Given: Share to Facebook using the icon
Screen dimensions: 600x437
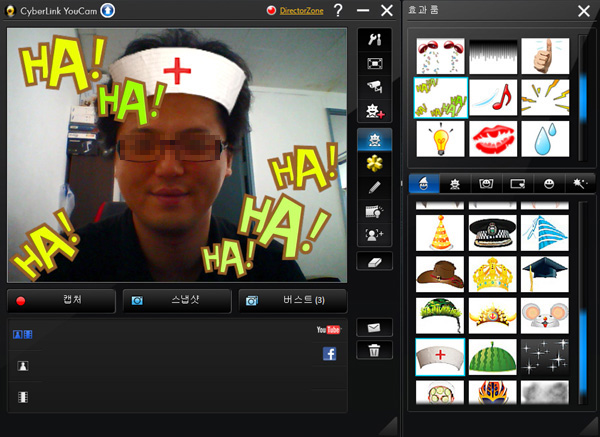Looking at the screenshot, I should [x=329, y=354].
